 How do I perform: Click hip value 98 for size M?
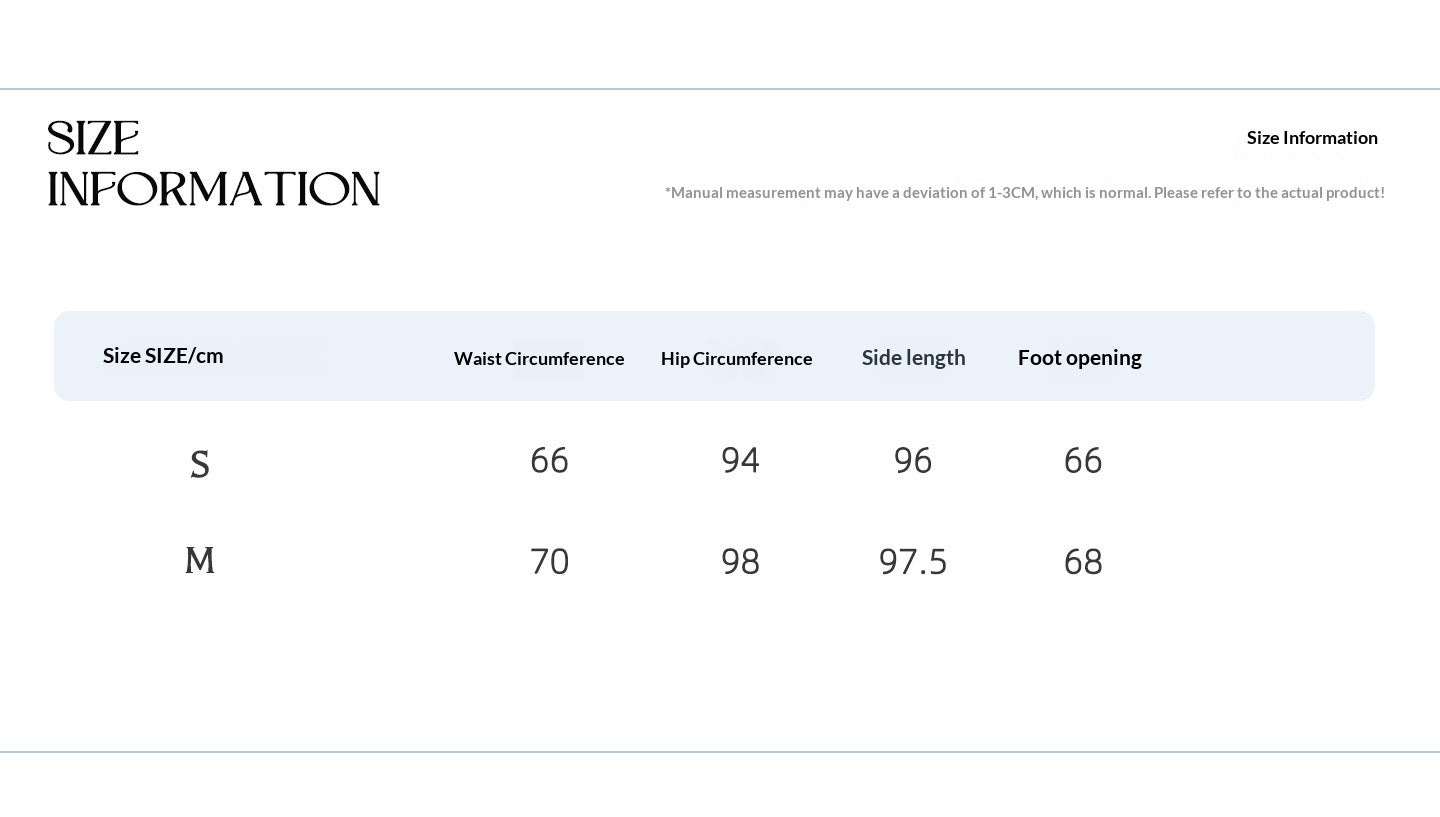coord(740,562)
